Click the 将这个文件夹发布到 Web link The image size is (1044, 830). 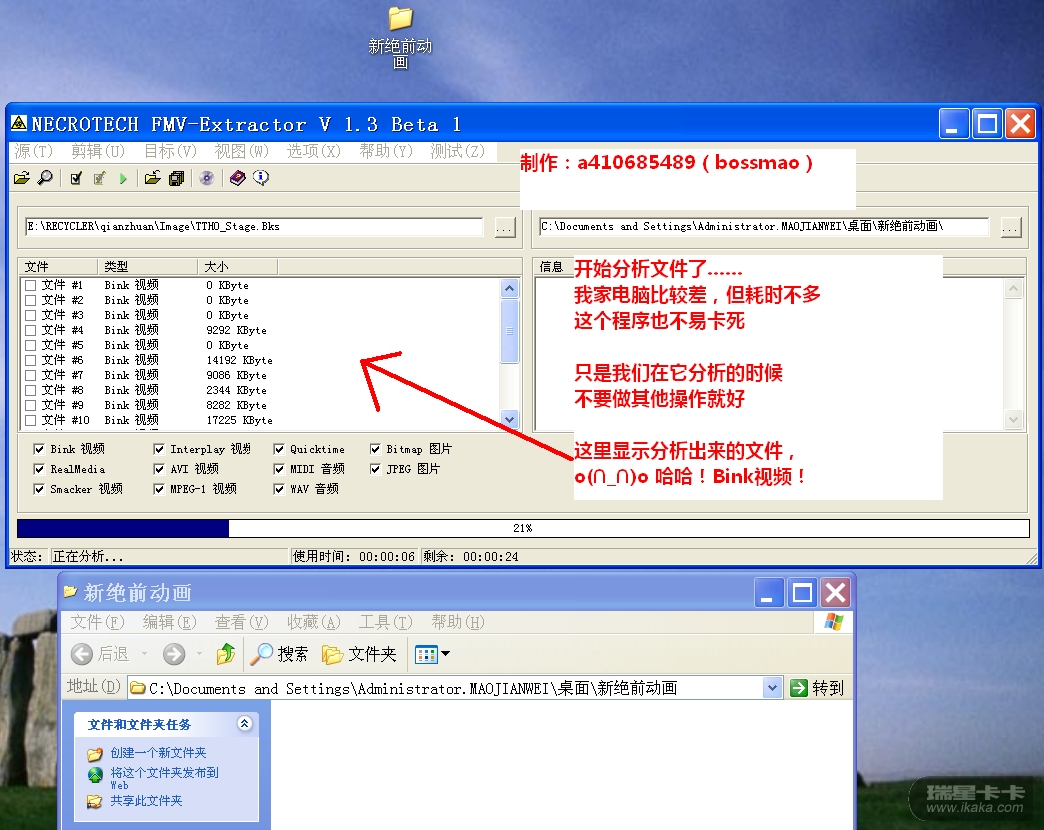(164, 778)
